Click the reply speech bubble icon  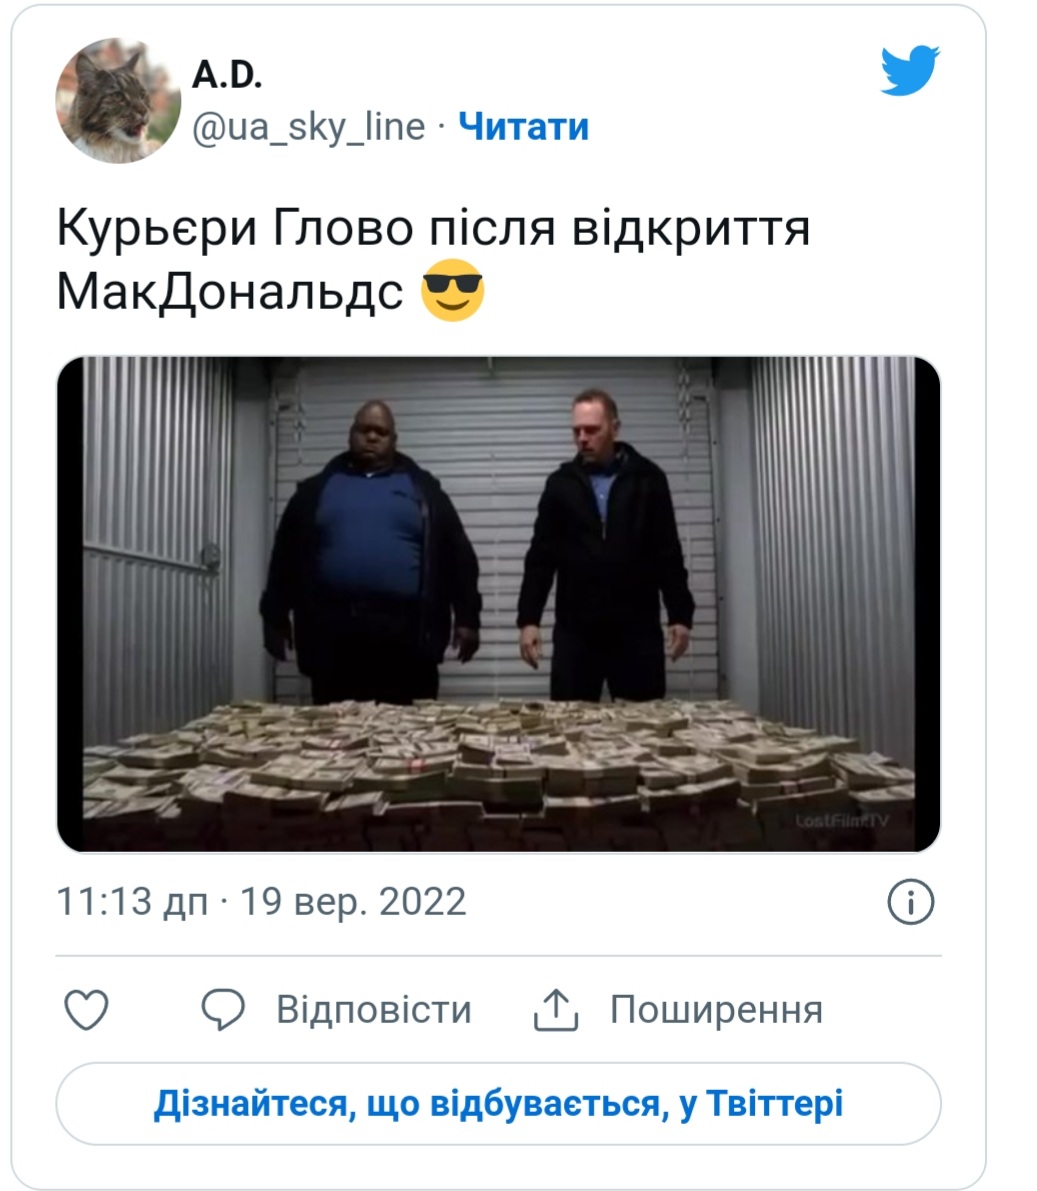tap(223, 1009)
